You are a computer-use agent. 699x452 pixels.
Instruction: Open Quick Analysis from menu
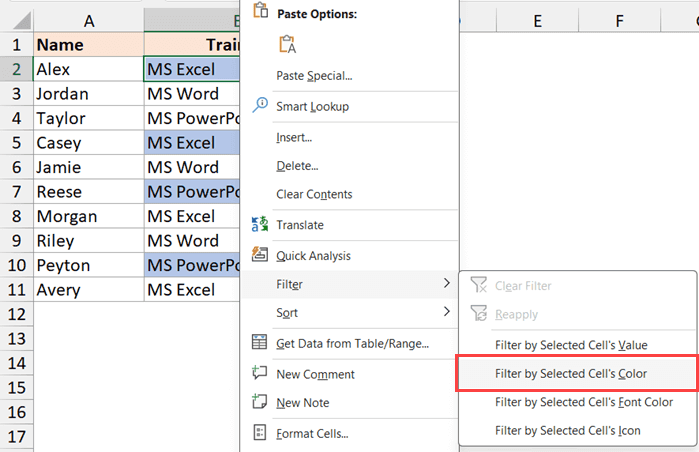click(313, 256)
